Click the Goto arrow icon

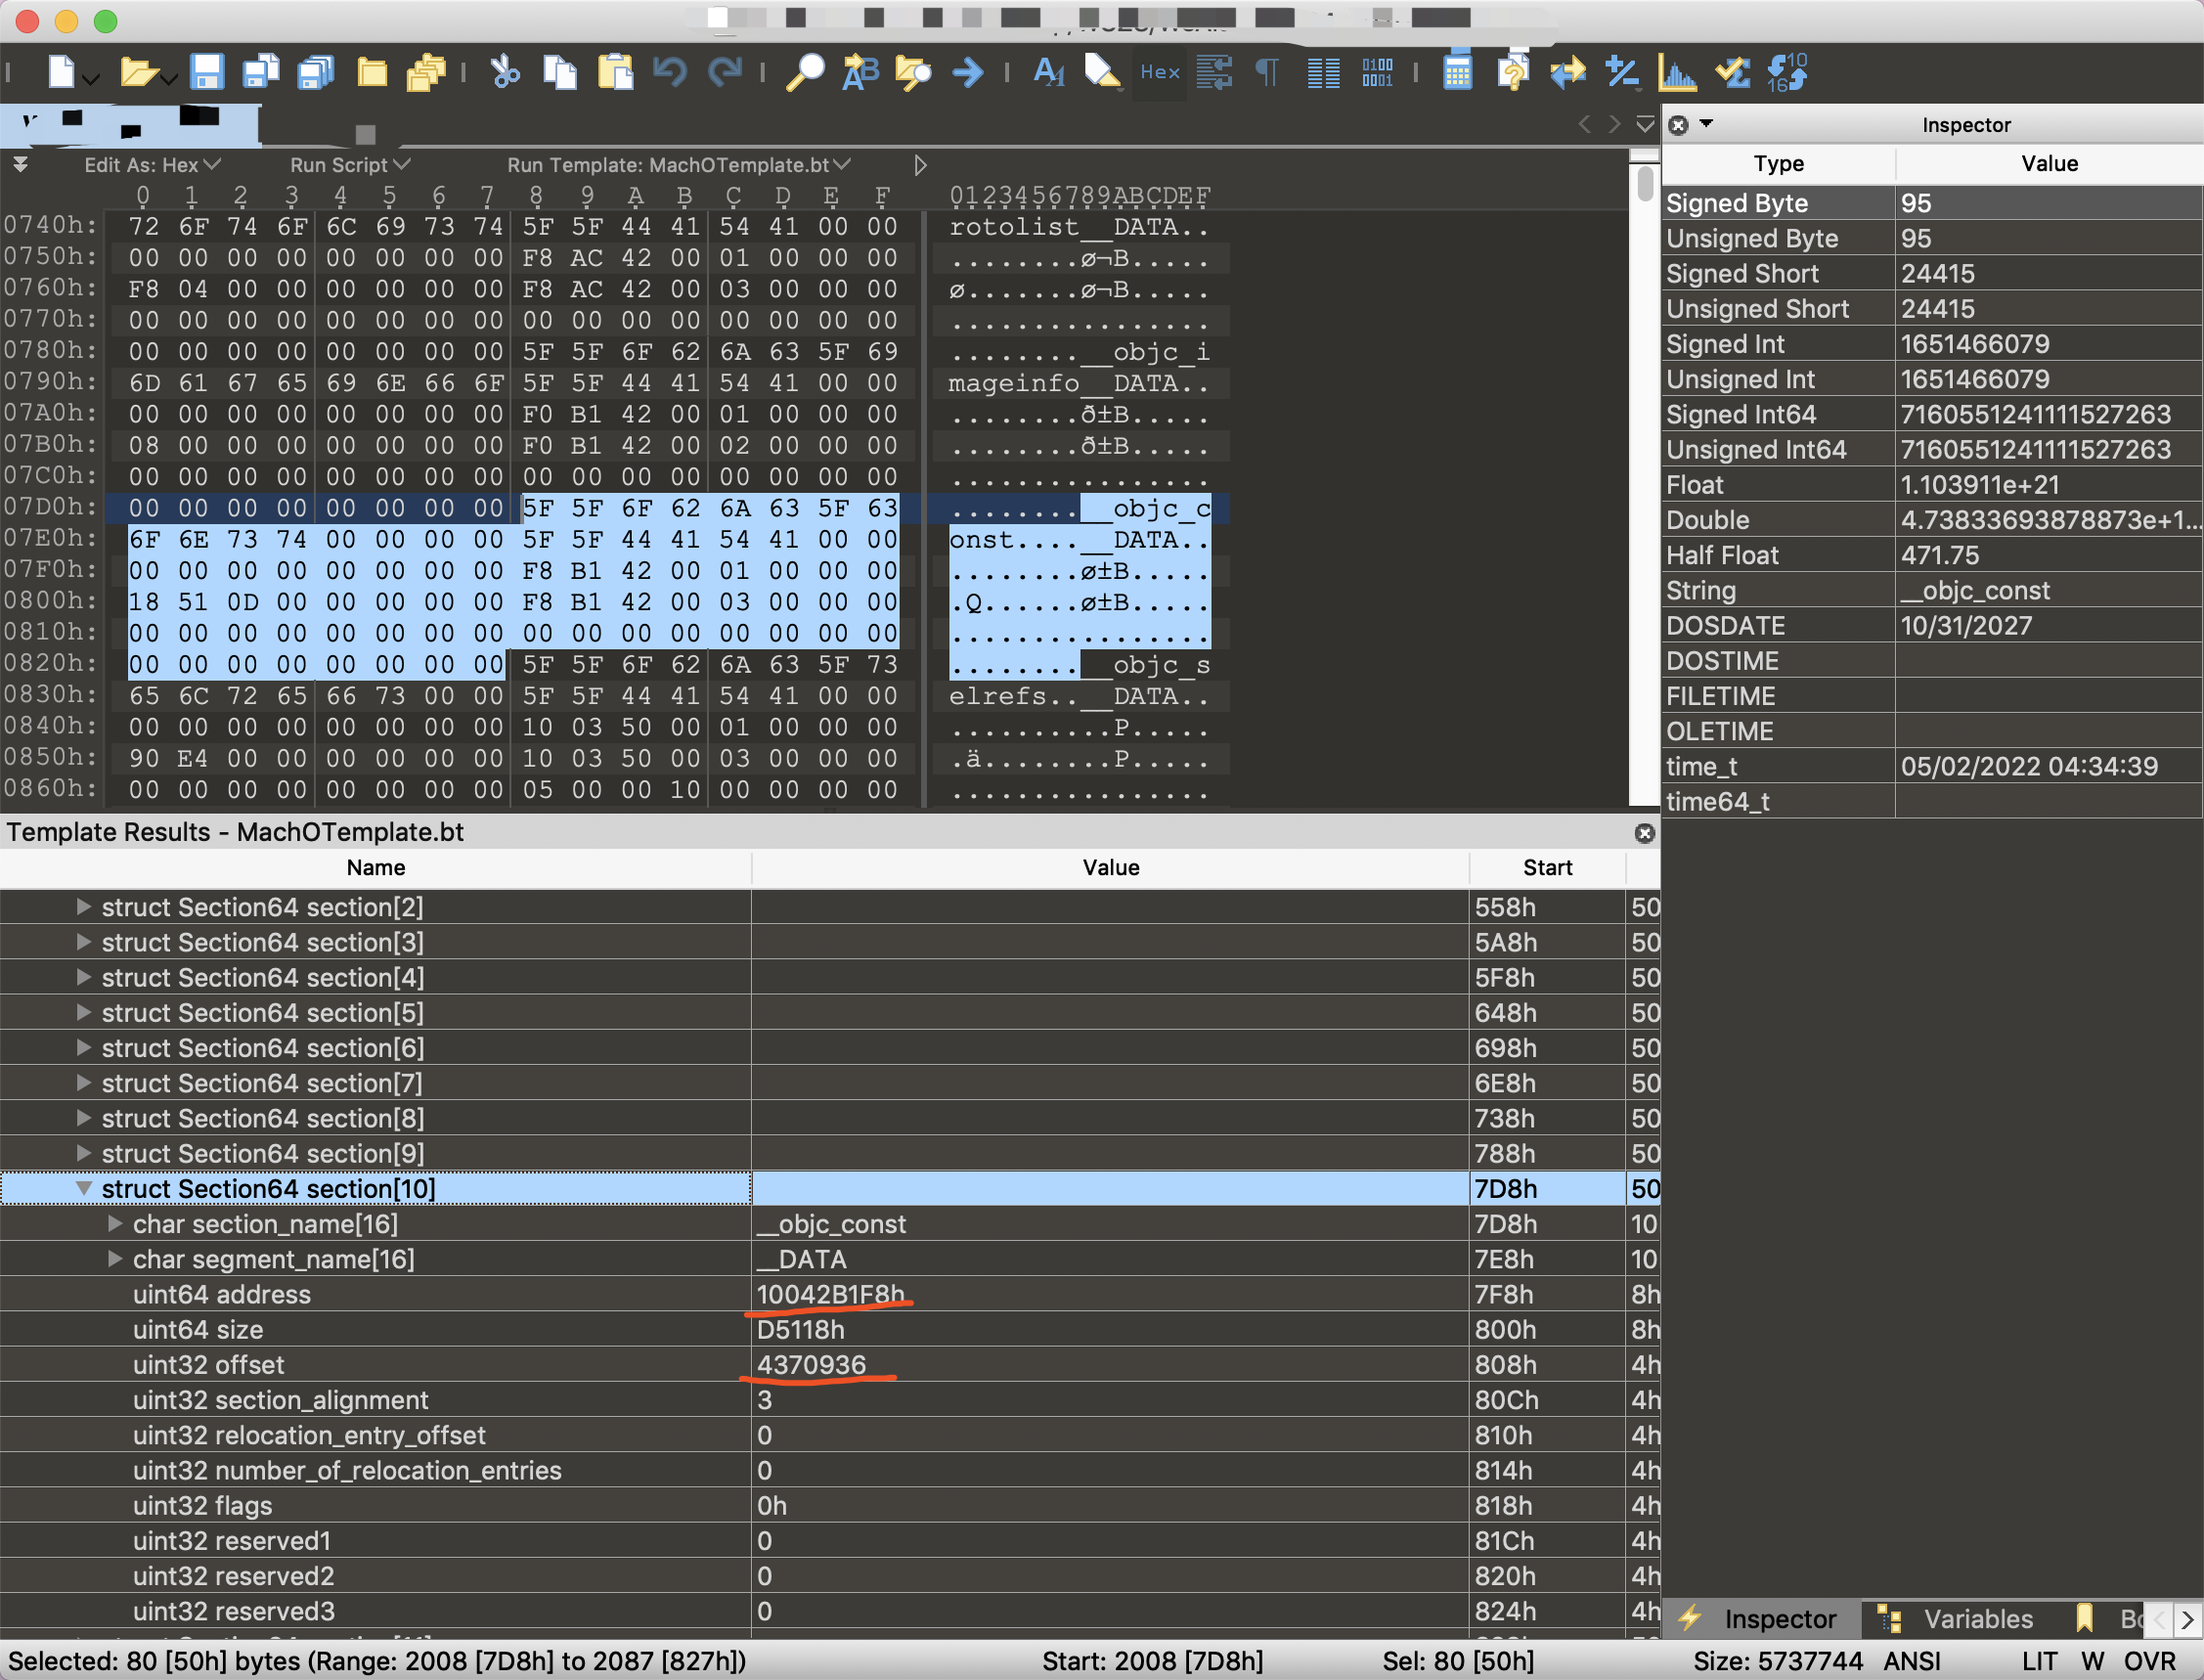click(x=967, y=72)
